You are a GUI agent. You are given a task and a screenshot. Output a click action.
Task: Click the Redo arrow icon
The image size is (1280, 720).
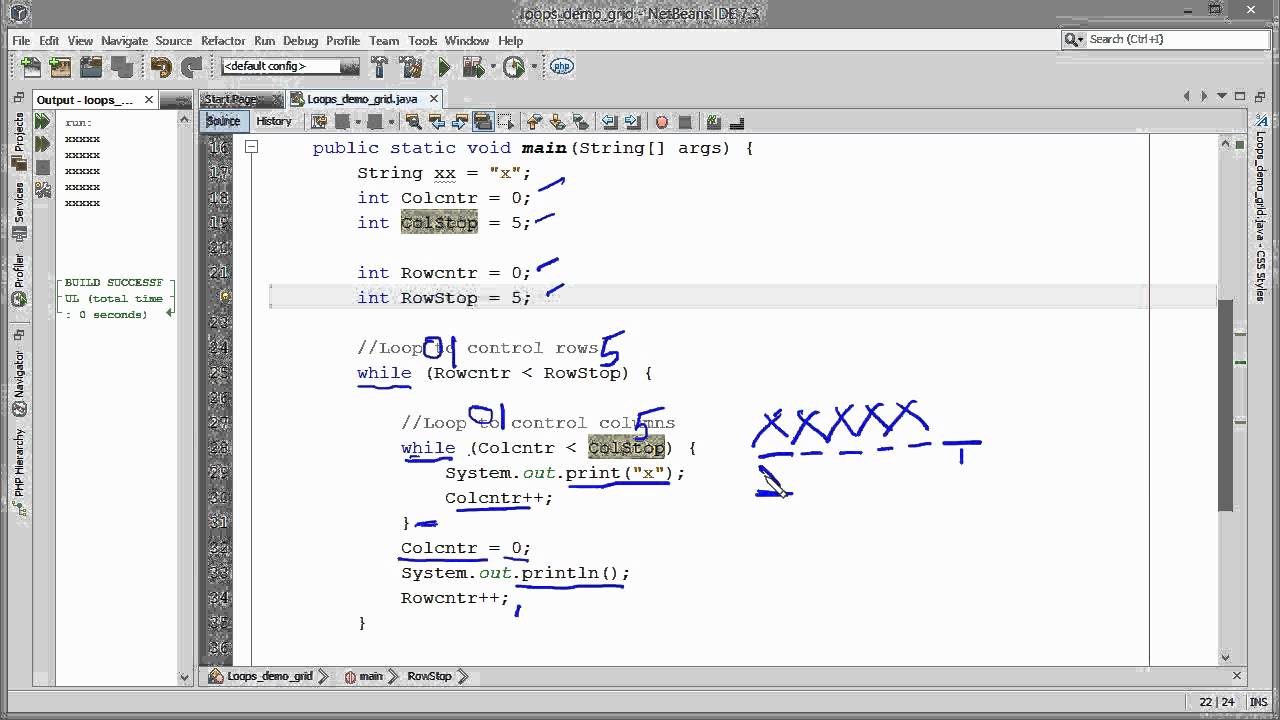(190, 67)
